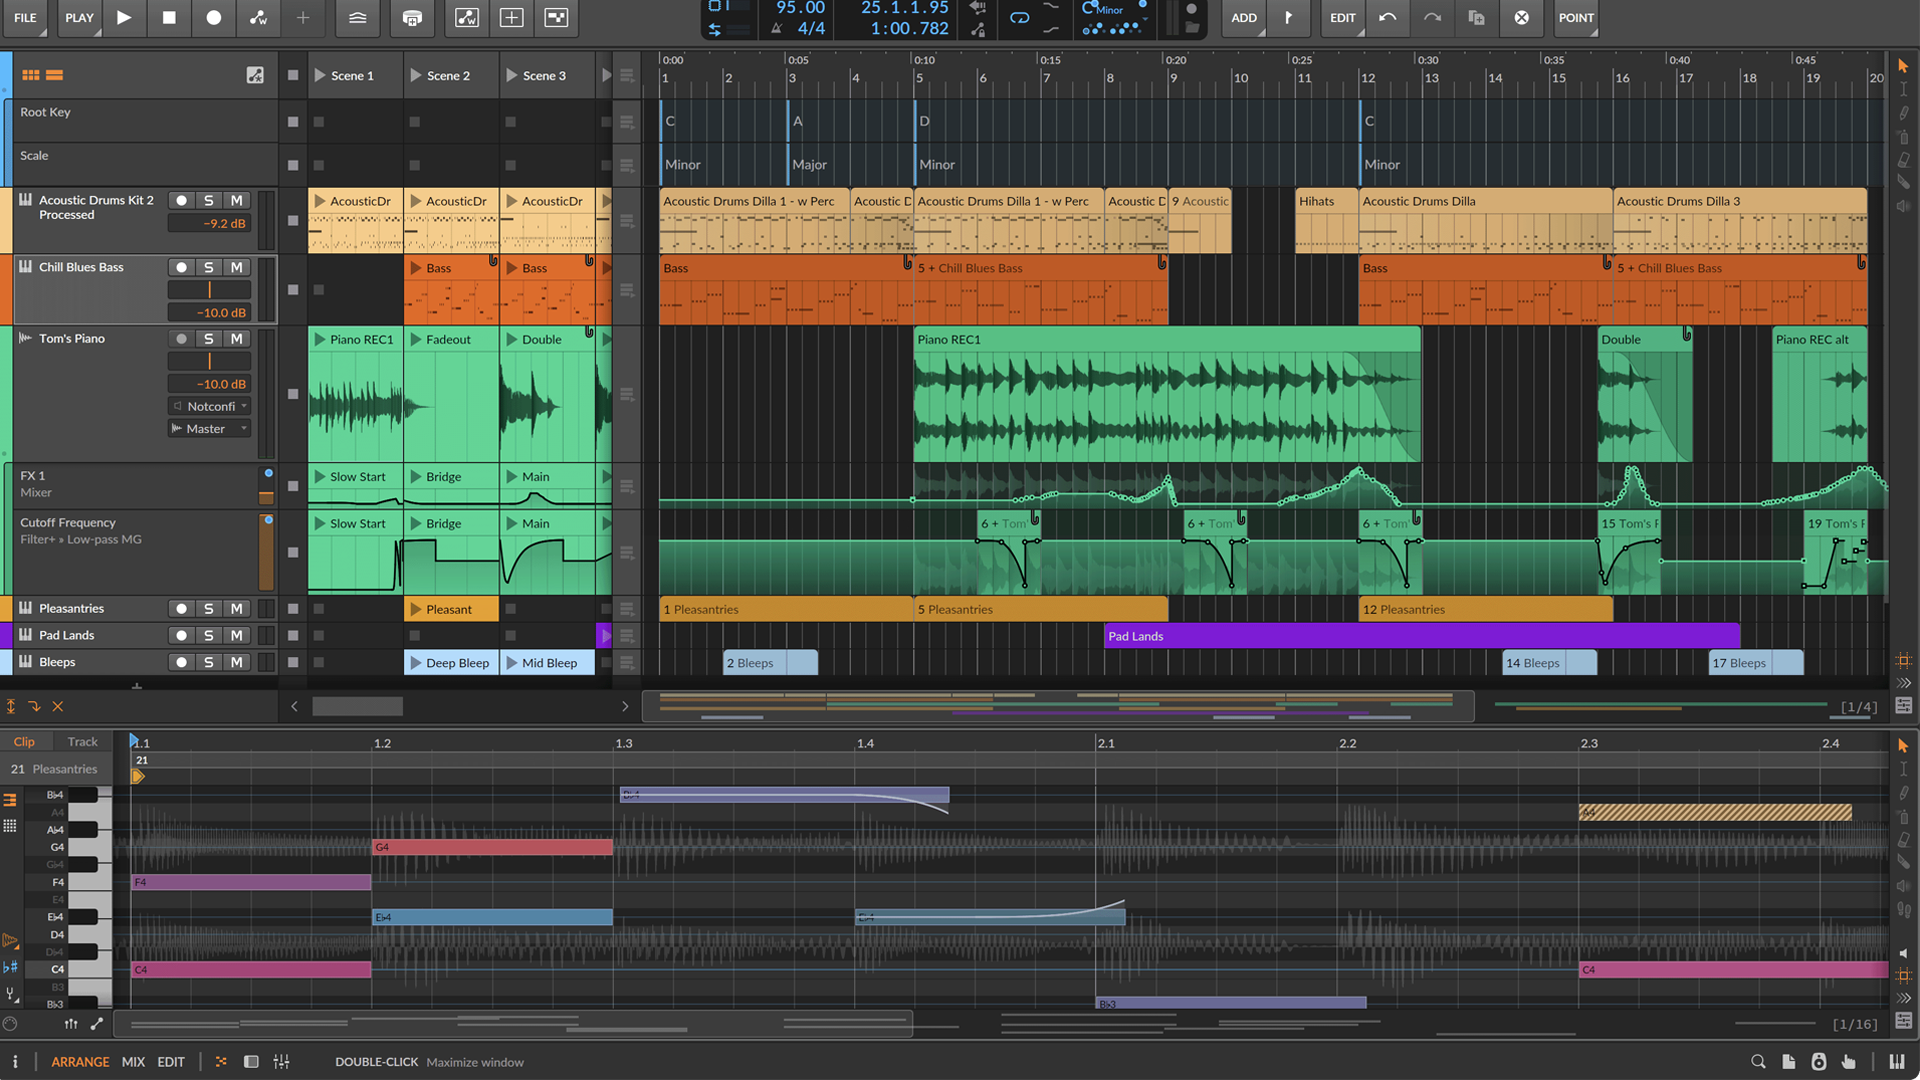Solo the Tom's Piano track

(209, 338)
